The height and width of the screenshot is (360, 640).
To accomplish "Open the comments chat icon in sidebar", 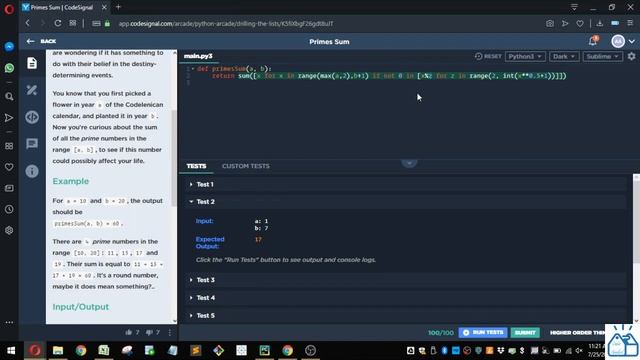I will 32,144.
